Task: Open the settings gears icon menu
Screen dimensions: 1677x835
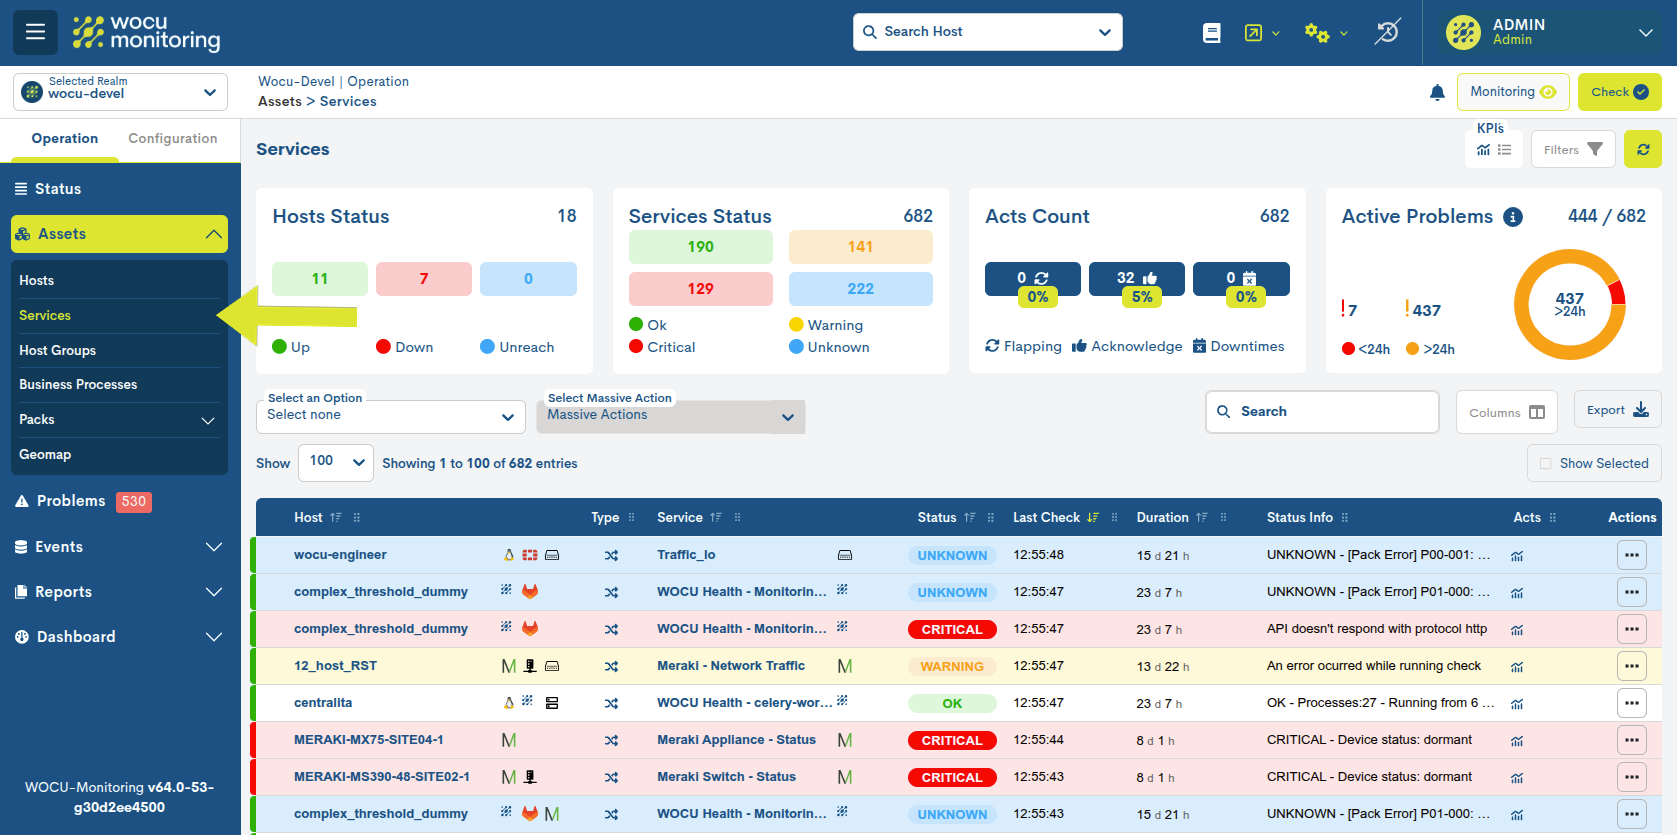Action: 1326,33
